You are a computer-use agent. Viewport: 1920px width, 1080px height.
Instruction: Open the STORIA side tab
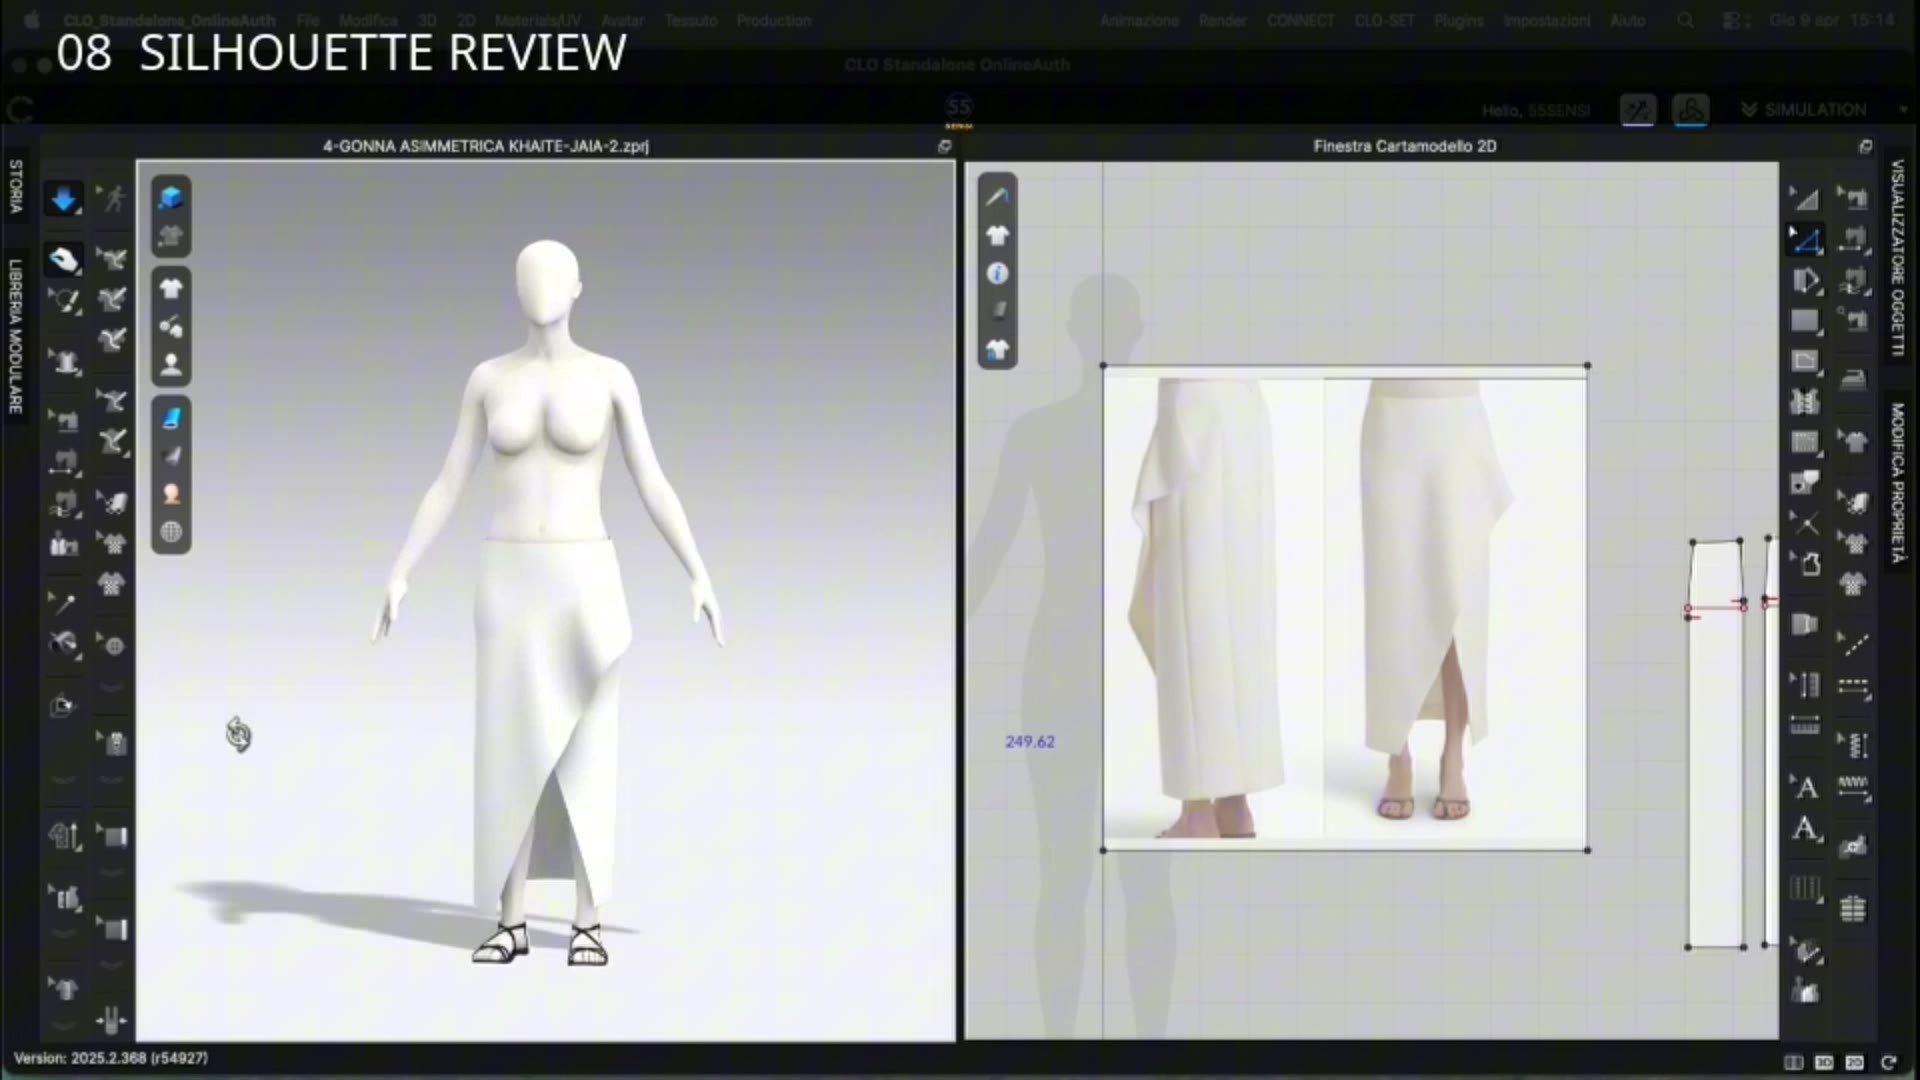pos(15,187)
